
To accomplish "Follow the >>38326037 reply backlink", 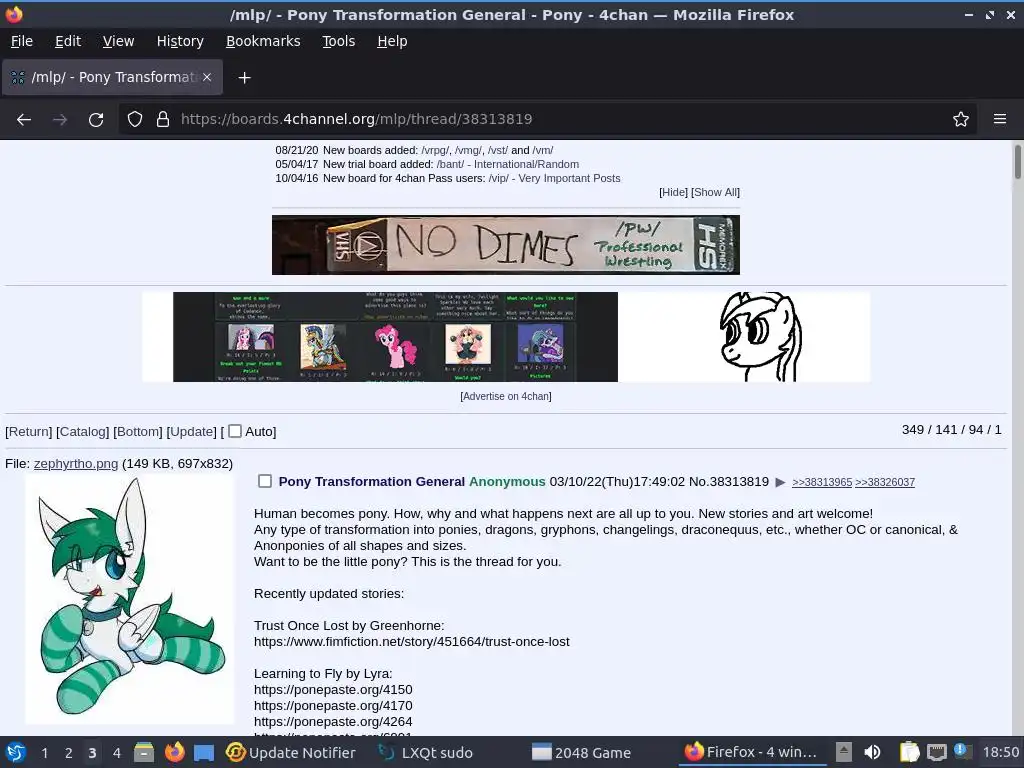I will tap(885, 483).
